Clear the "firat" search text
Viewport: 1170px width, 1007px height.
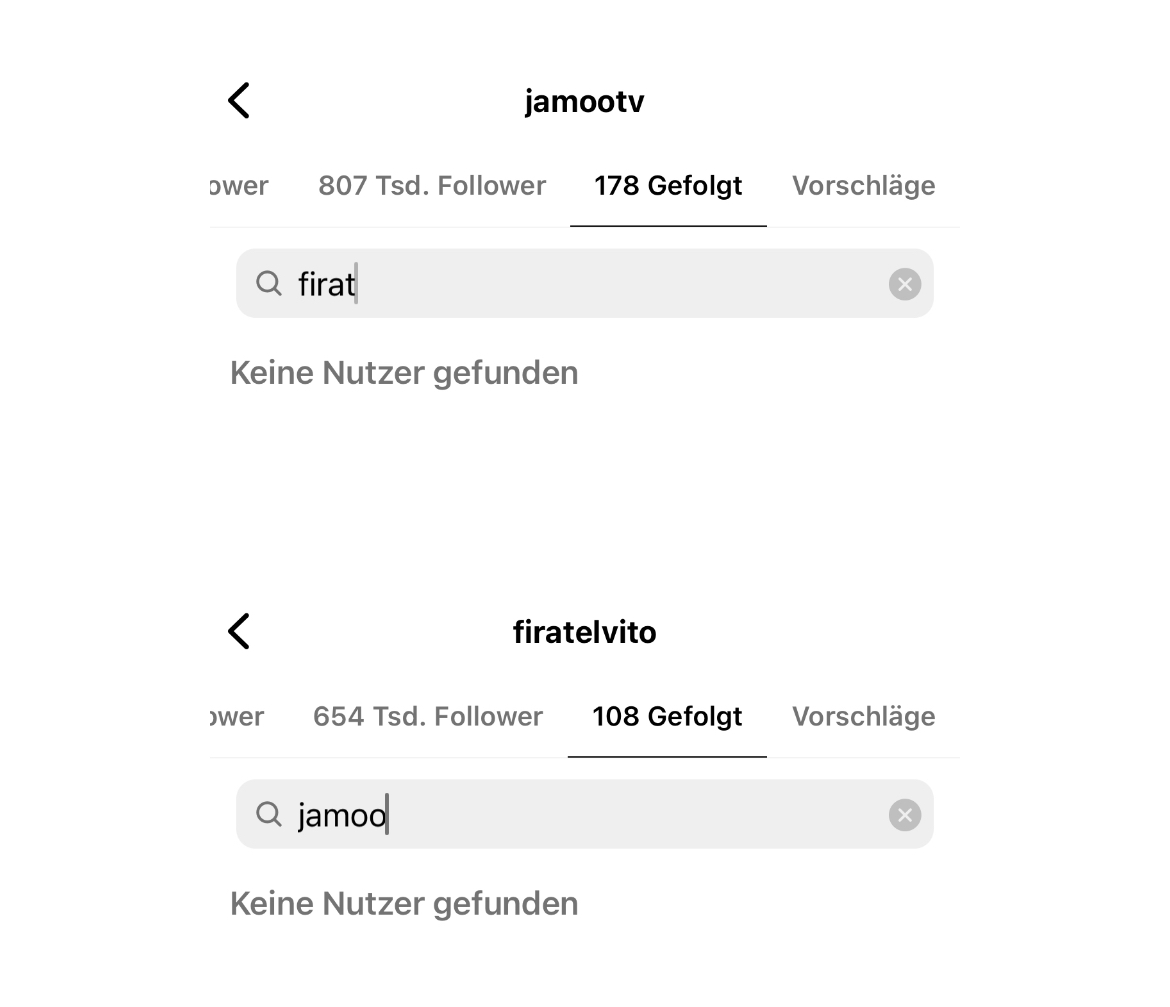pyautogui.click(x=904, y=285)
